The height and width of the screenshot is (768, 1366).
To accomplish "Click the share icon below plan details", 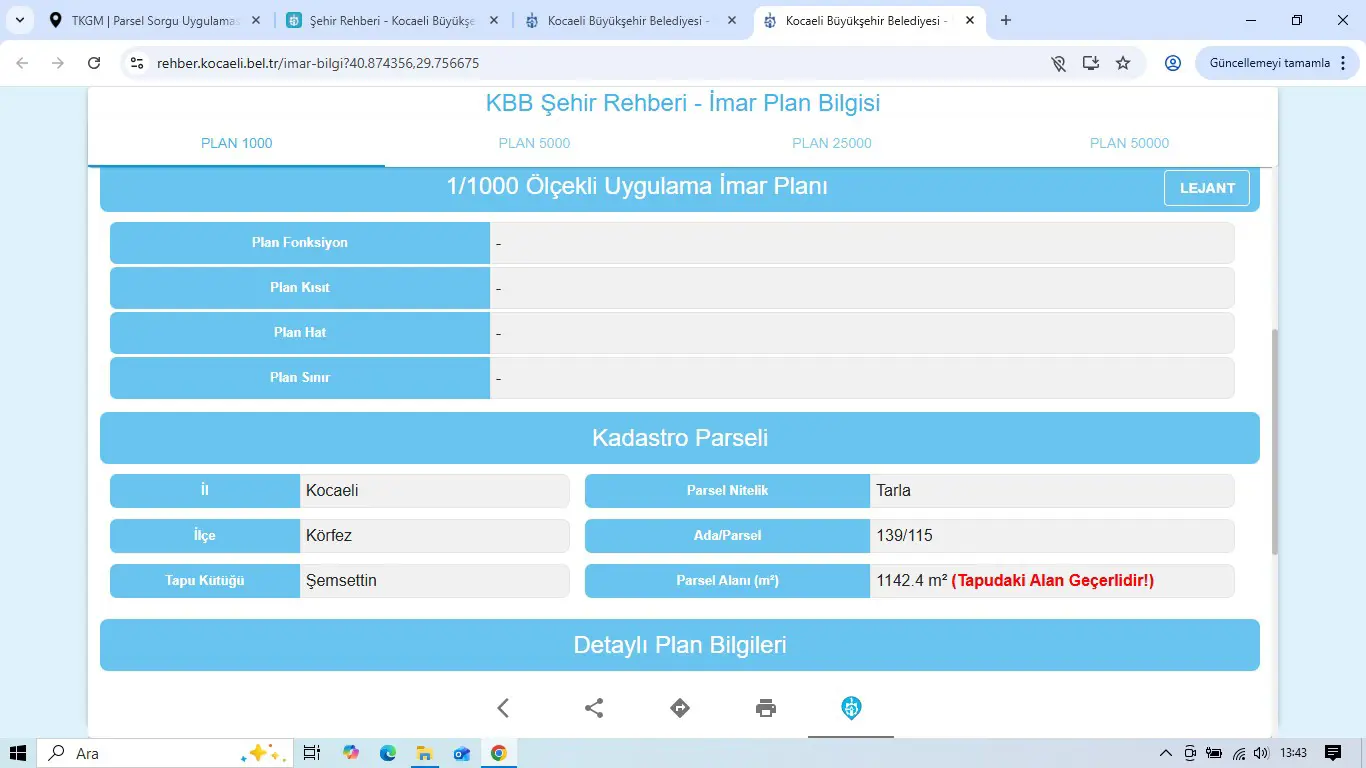I will (x=594, y=708).
